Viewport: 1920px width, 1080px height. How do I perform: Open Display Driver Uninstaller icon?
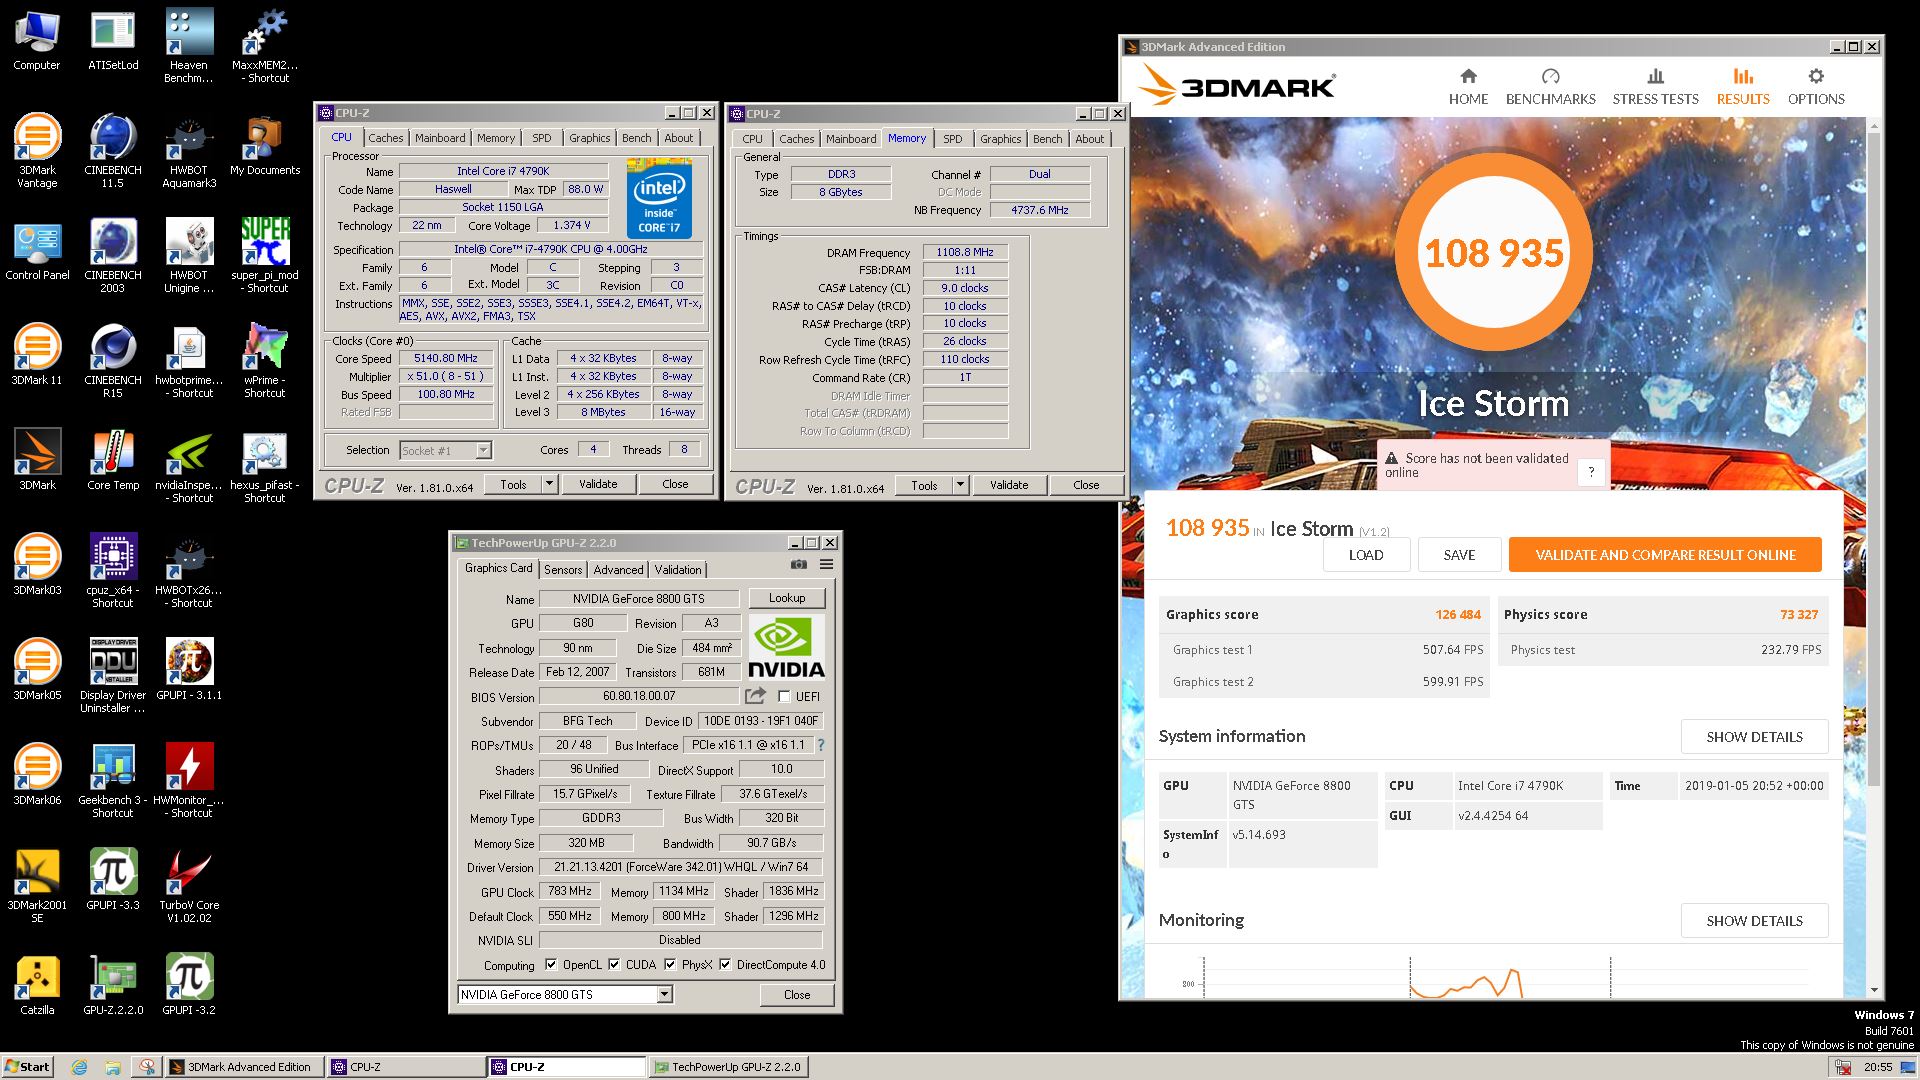coord(113,675)
